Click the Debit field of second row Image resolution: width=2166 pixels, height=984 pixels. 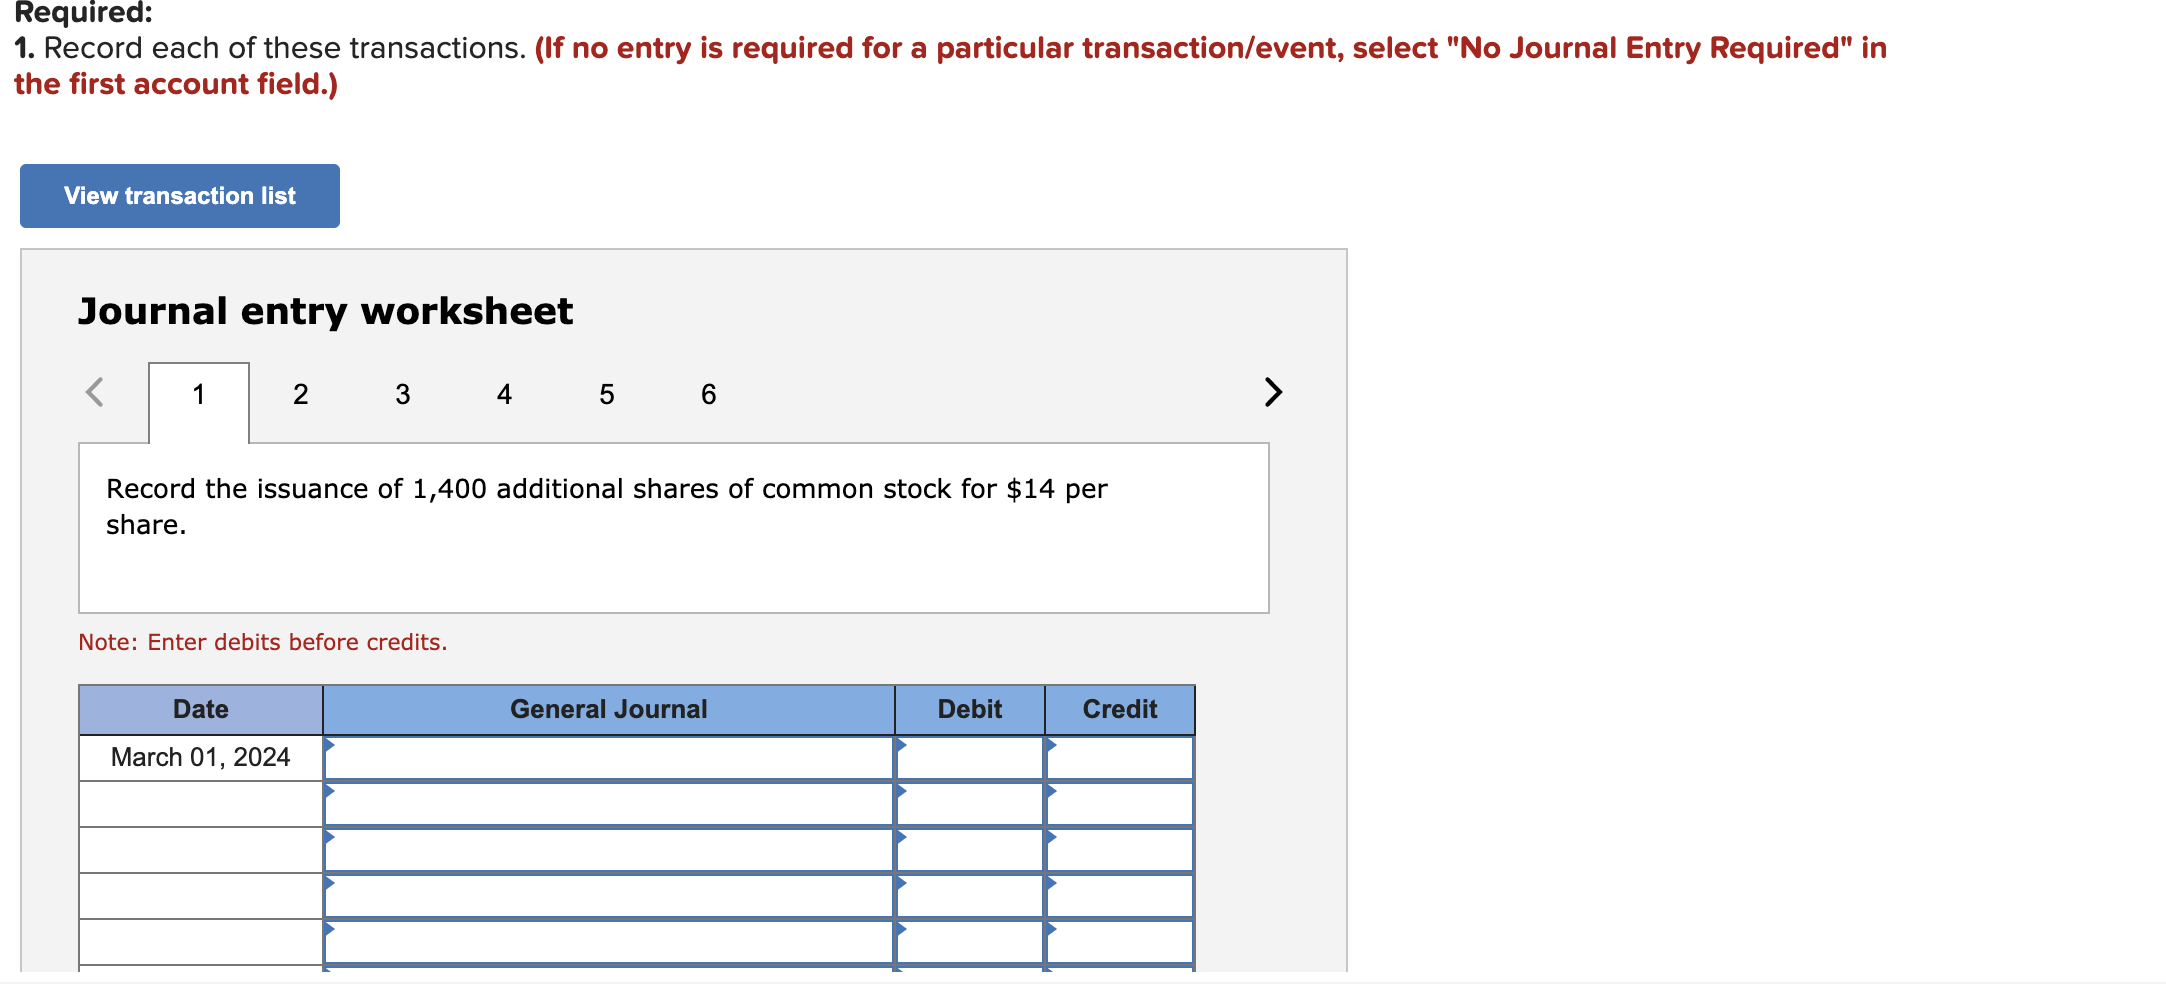[x=968, y=803]
